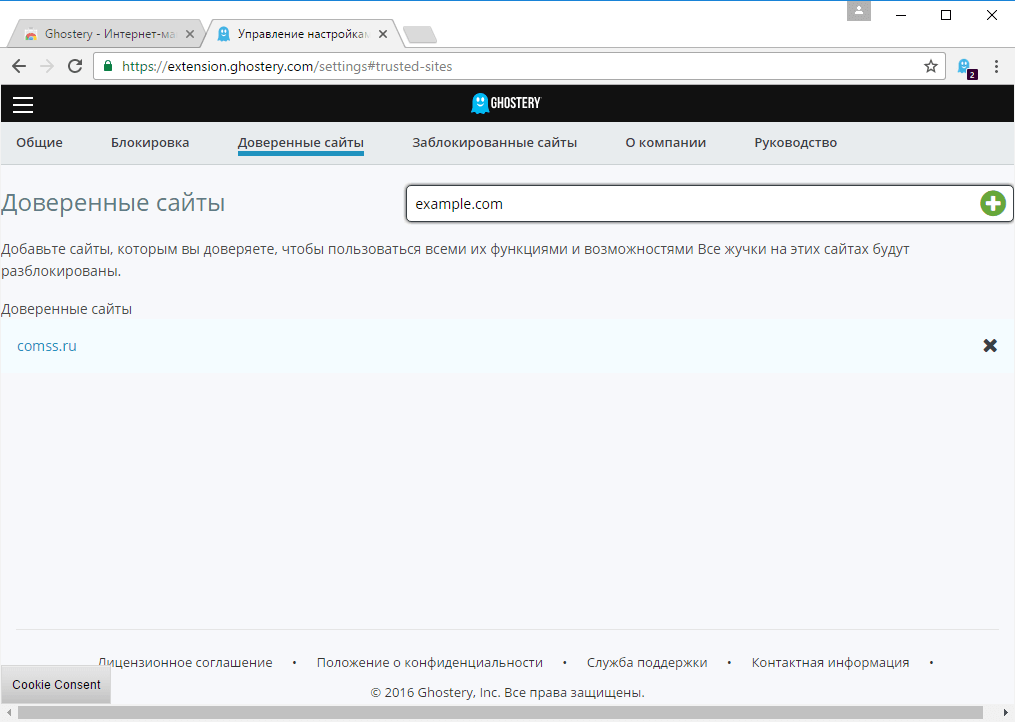1015x722 pixels.
Task: Switch to the Общие settings tab
Action: pos(39,142)
